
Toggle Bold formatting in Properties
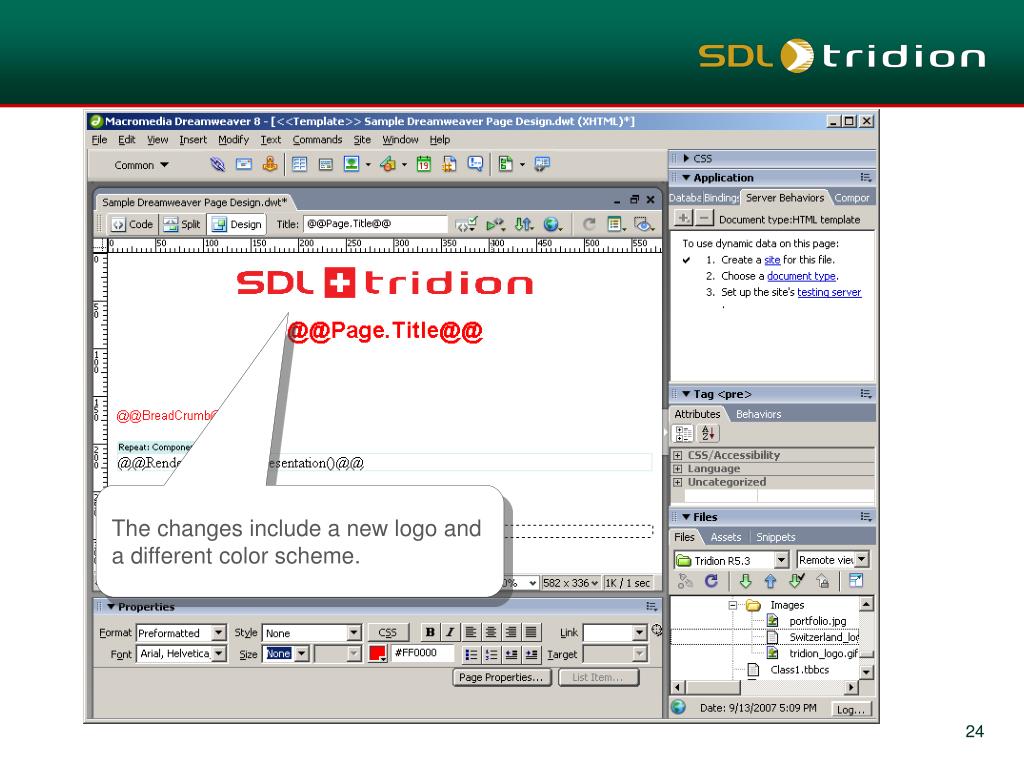[430, 632]
